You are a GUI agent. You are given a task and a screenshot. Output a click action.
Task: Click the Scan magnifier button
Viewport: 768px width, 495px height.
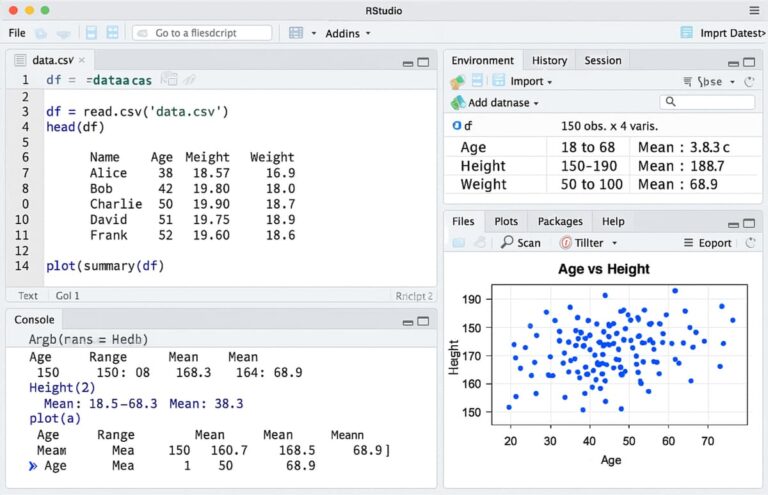coord(521,242)
